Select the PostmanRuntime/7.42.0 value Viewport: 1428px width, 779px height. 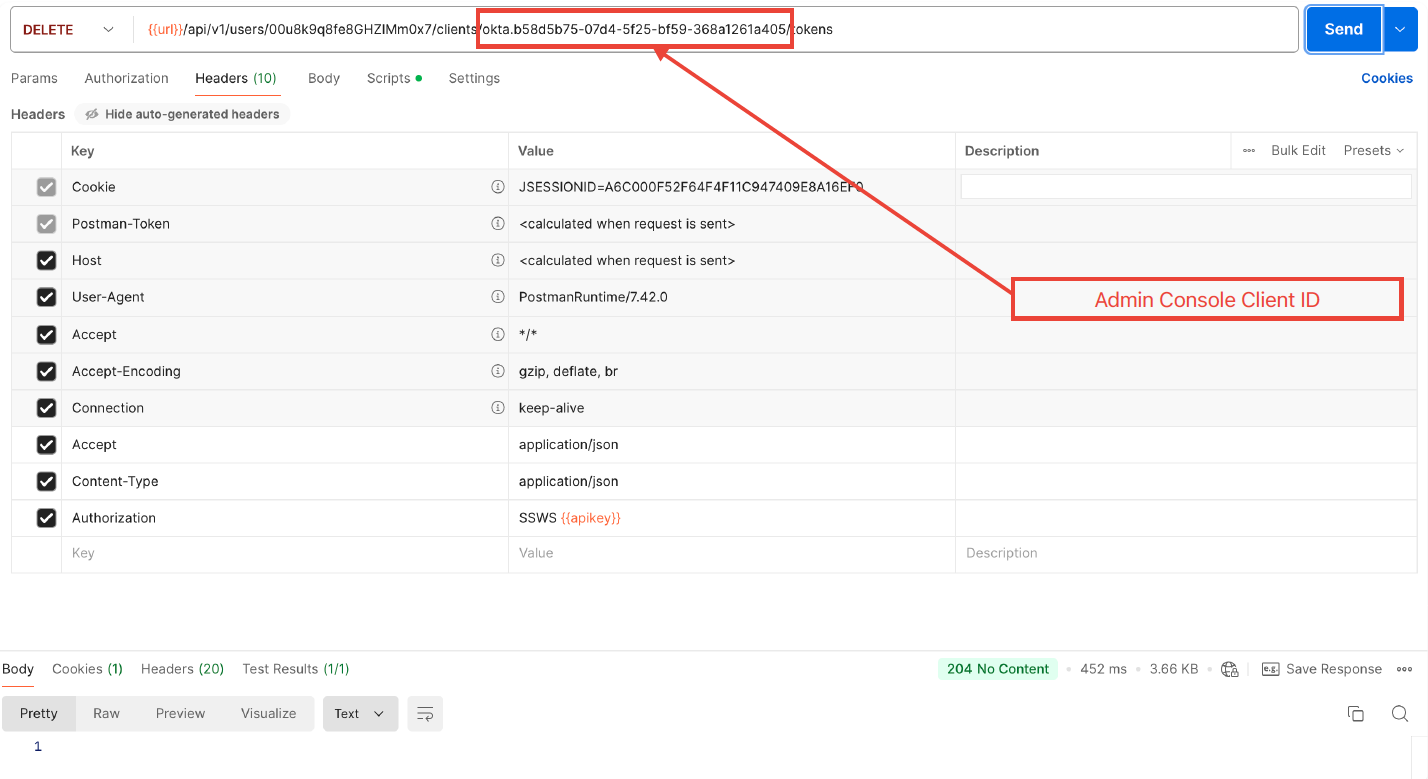(x=593, y=297)
